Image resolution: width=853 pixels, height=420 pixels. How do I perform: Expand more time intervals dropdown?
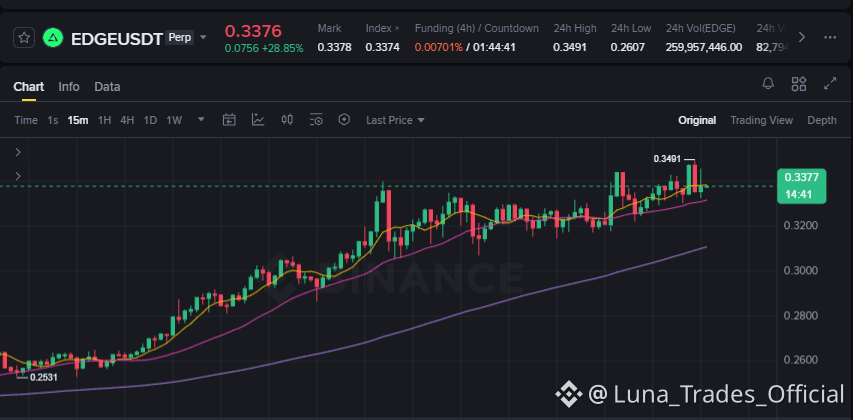click(201, 120)
